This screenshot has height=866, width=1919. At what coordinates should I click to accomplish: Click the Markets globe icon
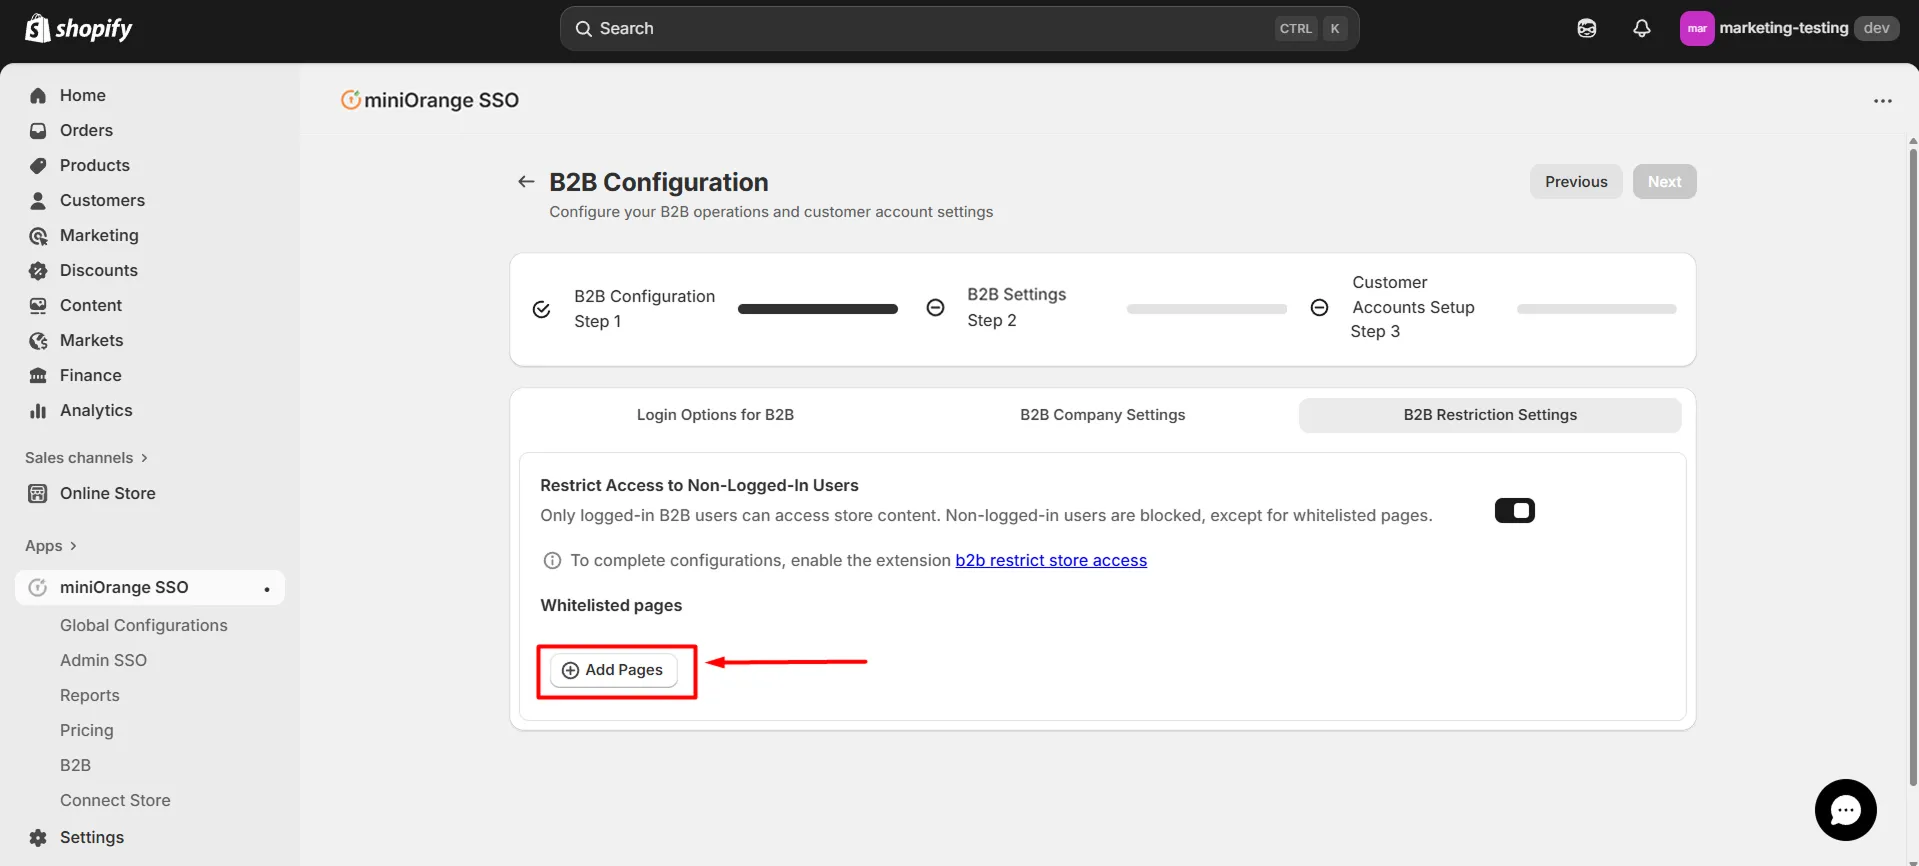click(x=38, y=341)
